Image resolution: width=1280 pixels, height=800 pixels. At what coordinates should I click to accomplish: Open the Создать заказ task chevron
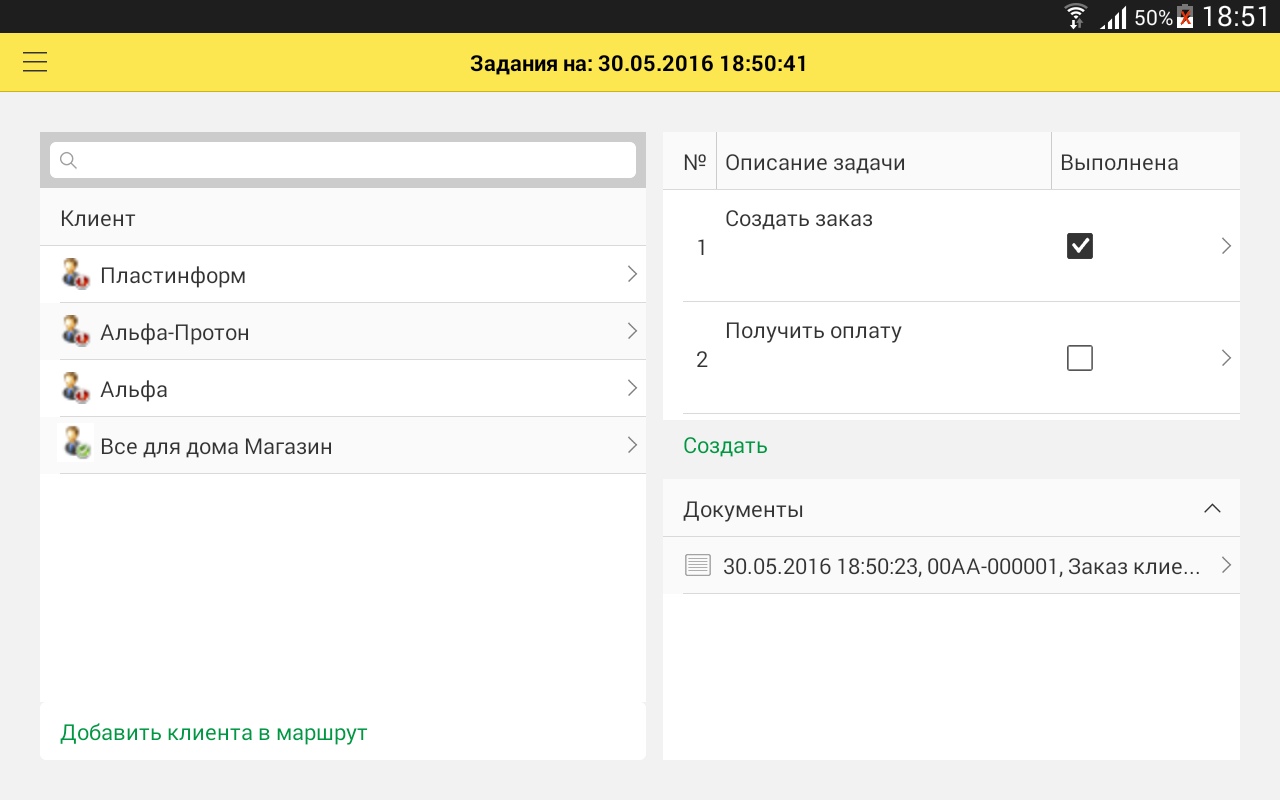1226,246
